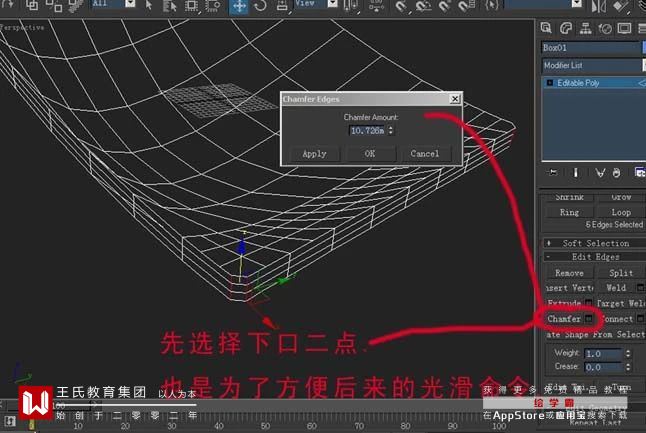Close the Chamfer Edges dialog

(454, 99)
